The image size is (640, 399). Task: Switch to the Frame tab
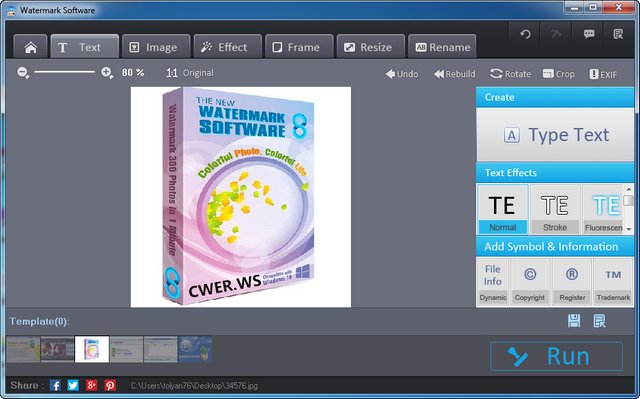click(299, 47)
